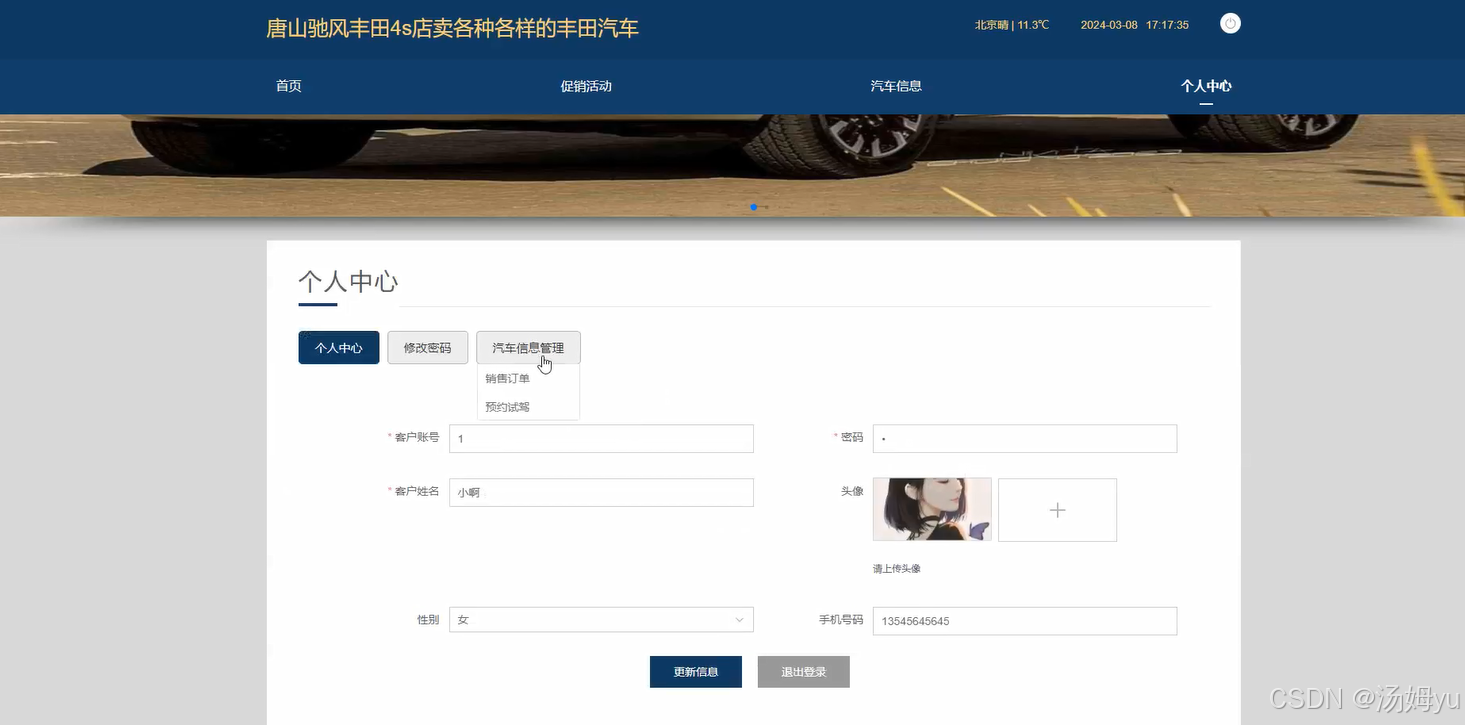Click the 密码 input field
Viewport: 1465px width, 725px height.
1025,439
